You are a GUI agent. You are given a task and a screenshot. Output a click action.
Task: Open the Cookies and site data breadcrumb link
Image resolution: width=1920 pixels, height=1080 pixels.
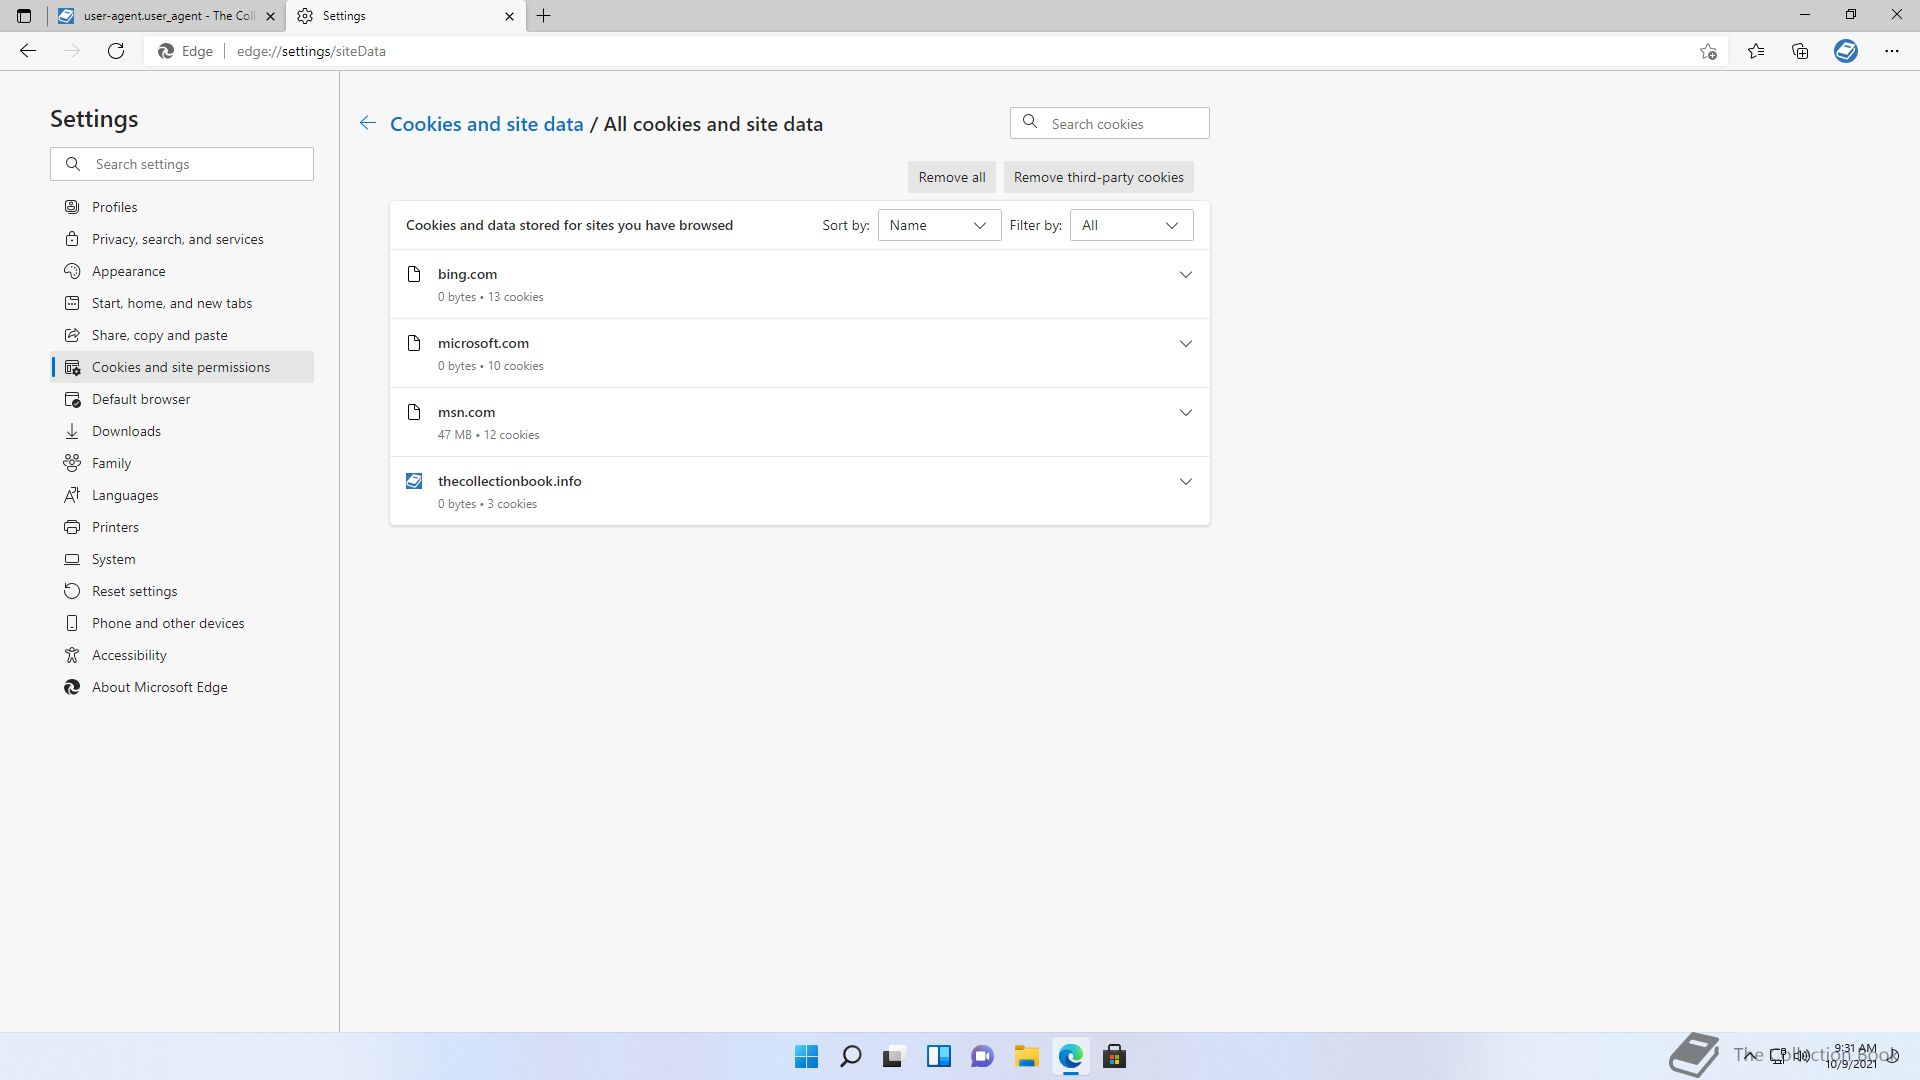coord(486,124)
